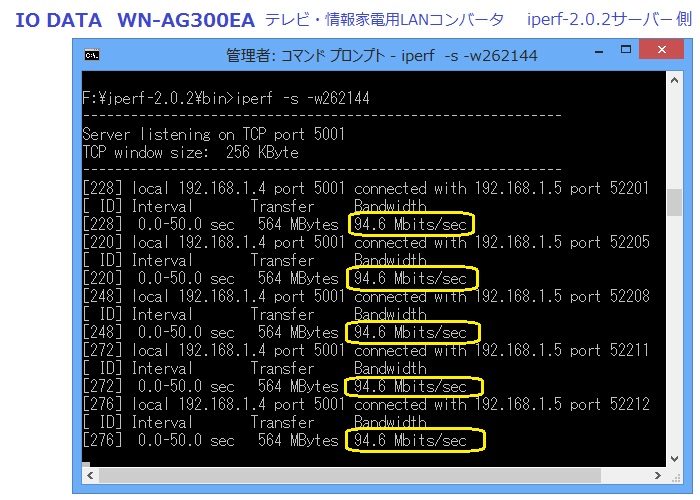The height and width of the screenshot is (500, 700).
Task: Click the connection line with port 52205
Action: tap(366, 242)
